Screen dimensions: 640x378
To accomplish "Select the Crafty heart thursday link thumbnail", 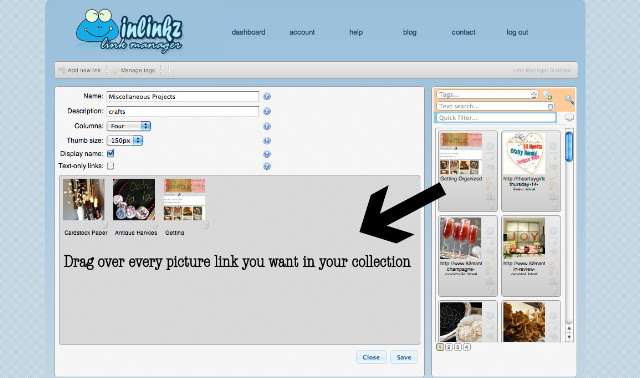I will click(524, 153).
